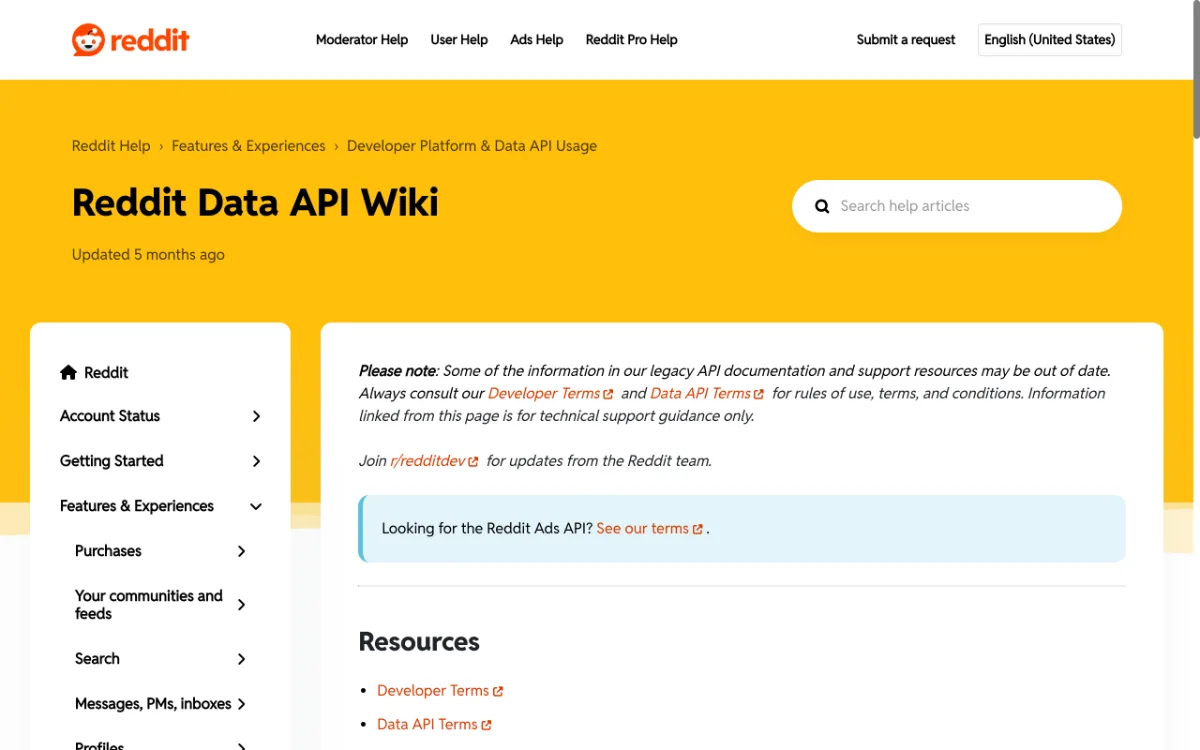Click the Reddit Data API Wiki heading
This screenshot has width=1200, height=750.
pos(255,203)
